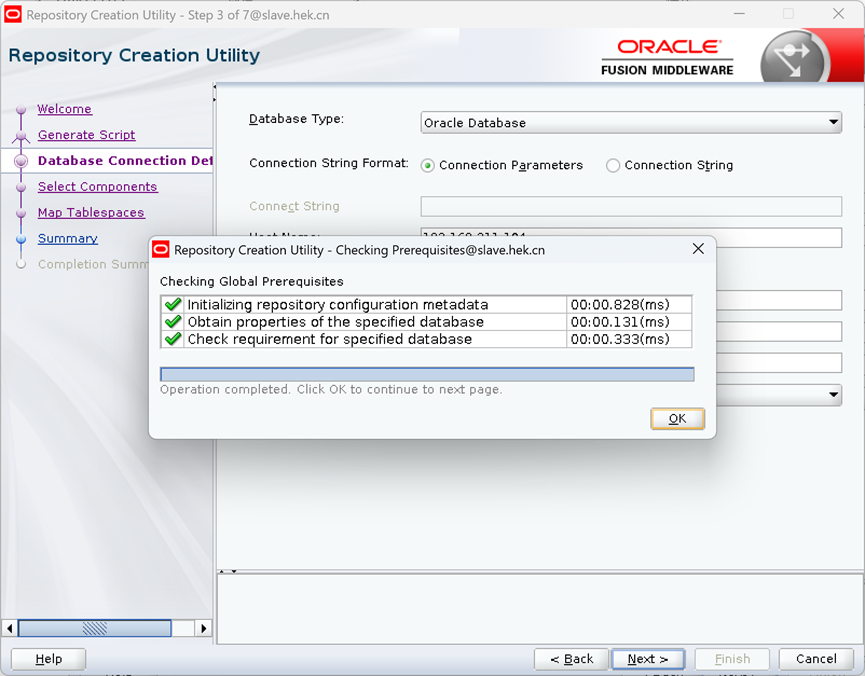Click the Database Connection step bullet icon
The height and width of the screenshot is (676, 865).
[21, 161]
